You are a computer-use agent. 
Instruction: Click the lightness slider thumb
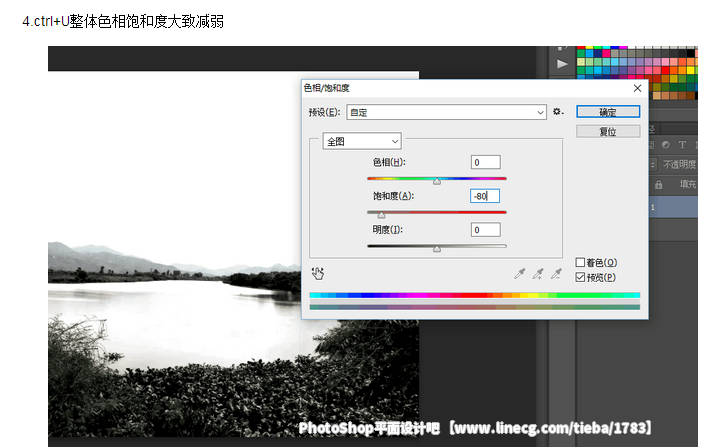pos(437,249)
